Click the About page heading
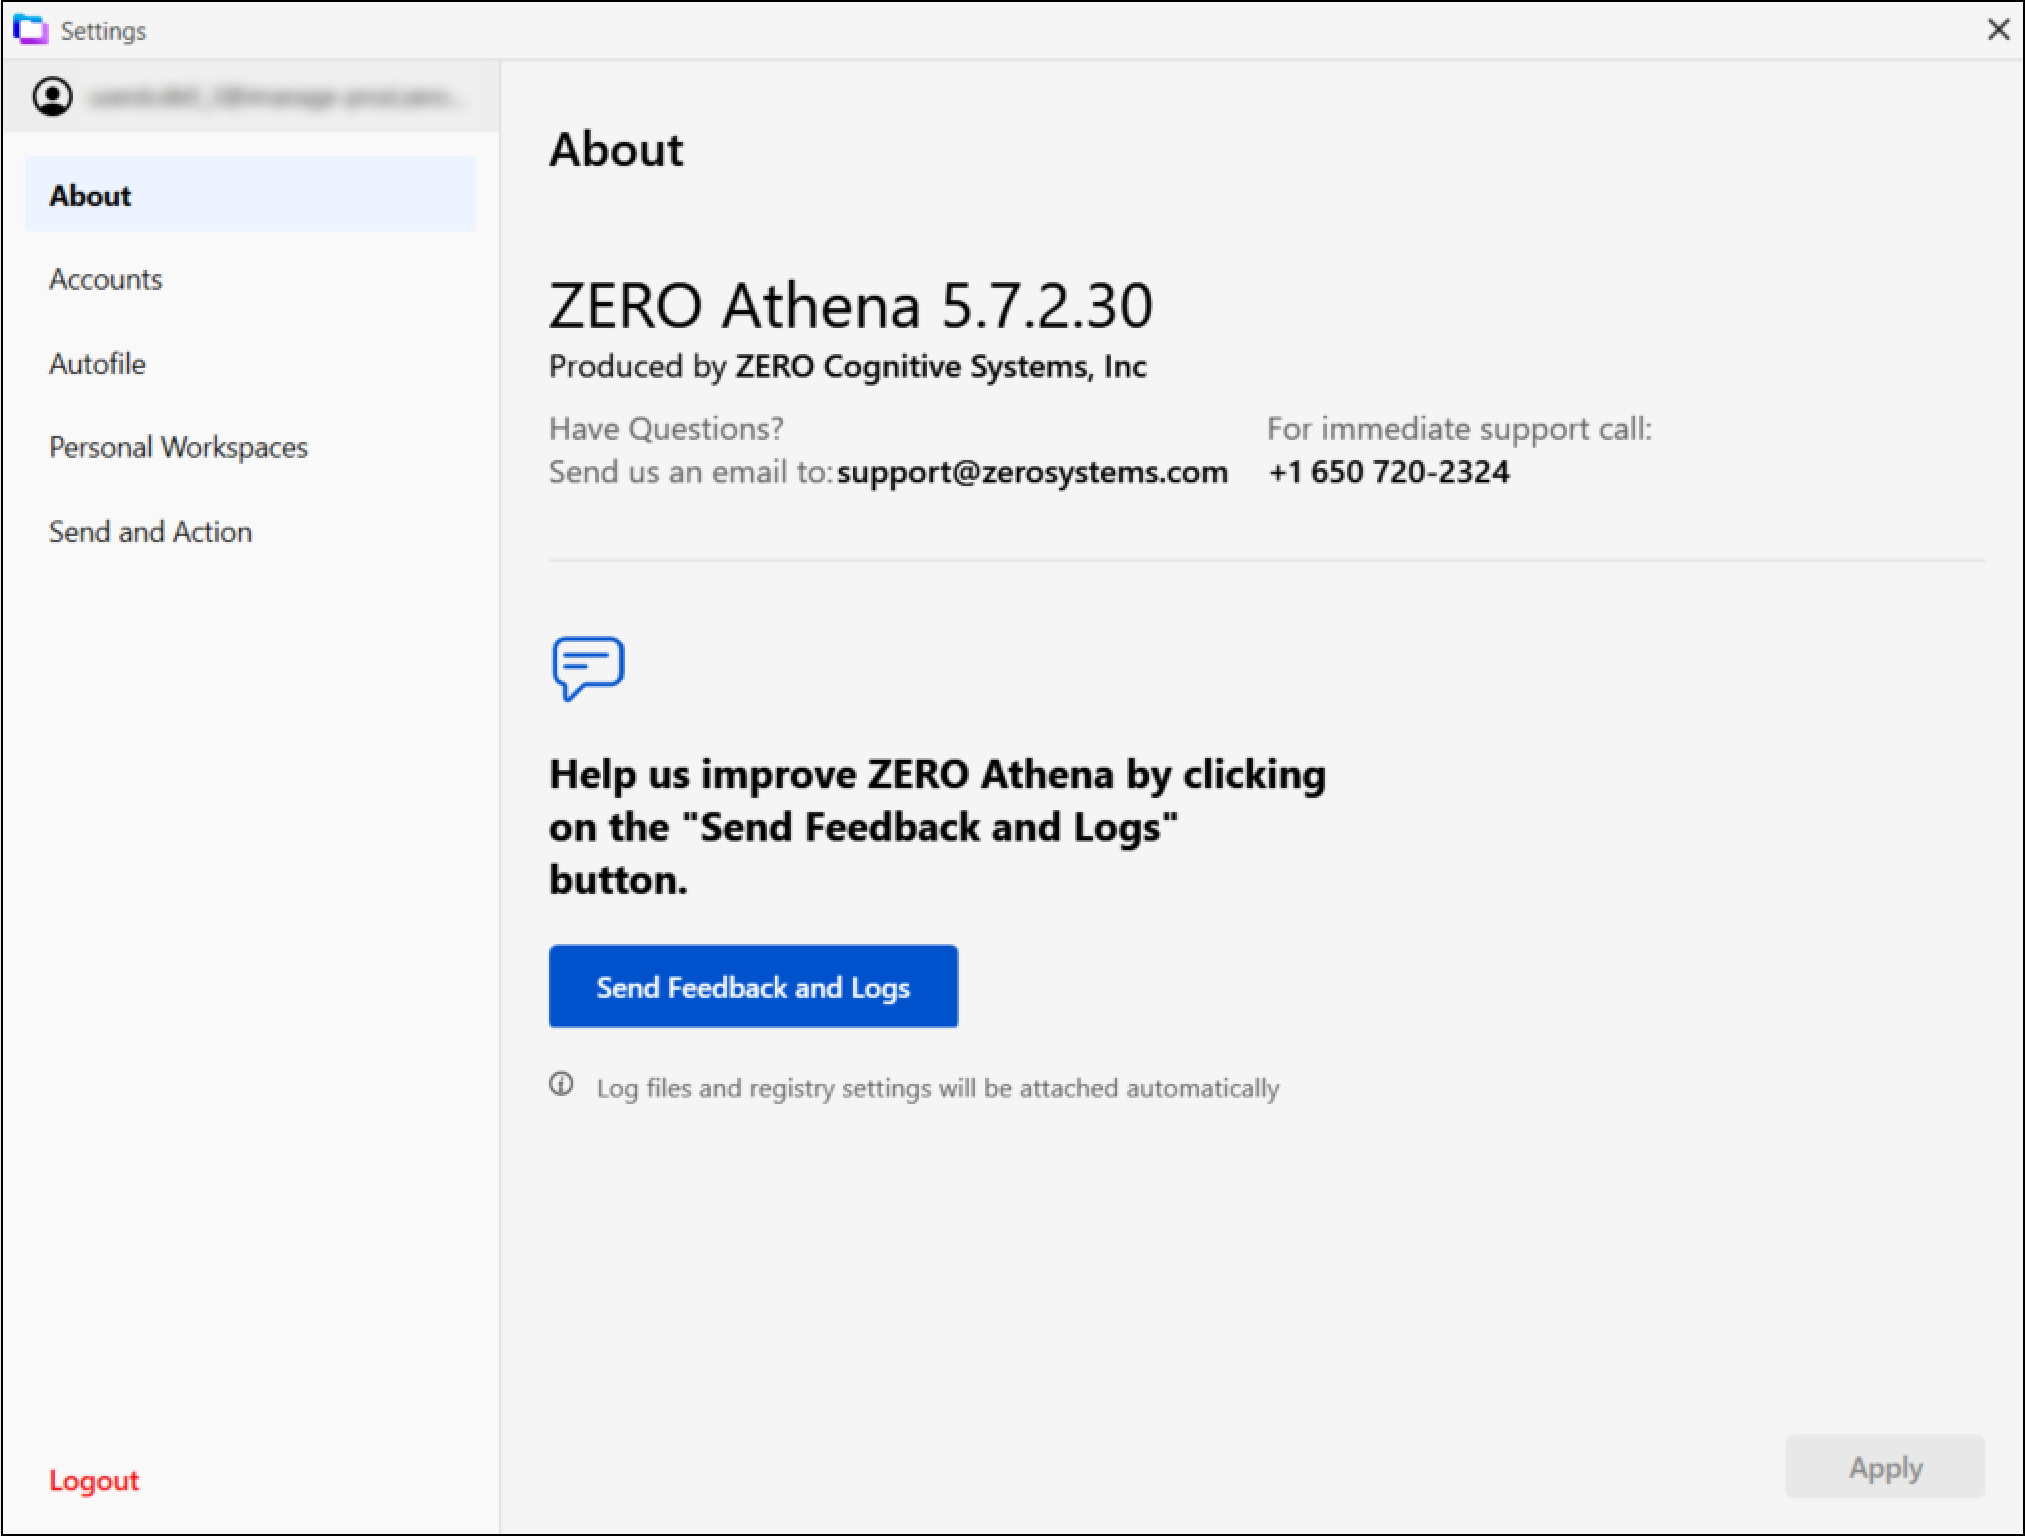 [616, 150]
